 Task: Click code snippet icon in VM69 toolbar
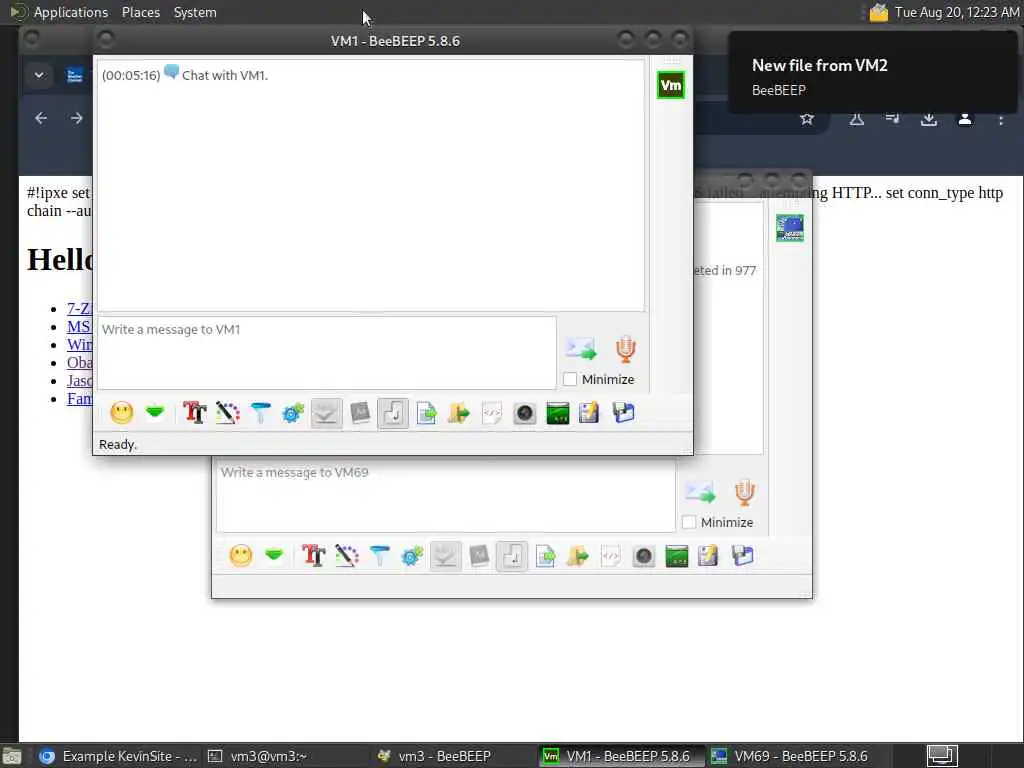coord(611,556)
